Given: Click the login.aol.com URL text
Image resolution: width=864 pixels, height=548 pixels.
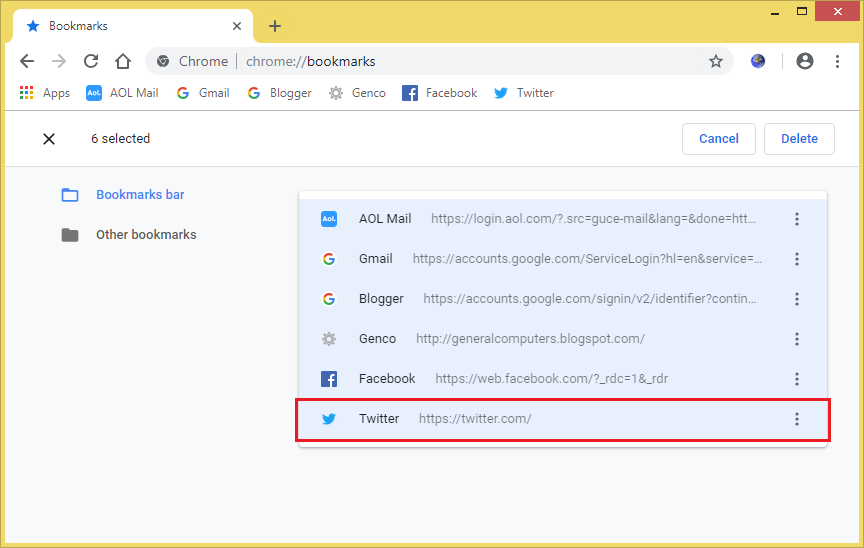Looking at the screenshot, I should [593, 219].
